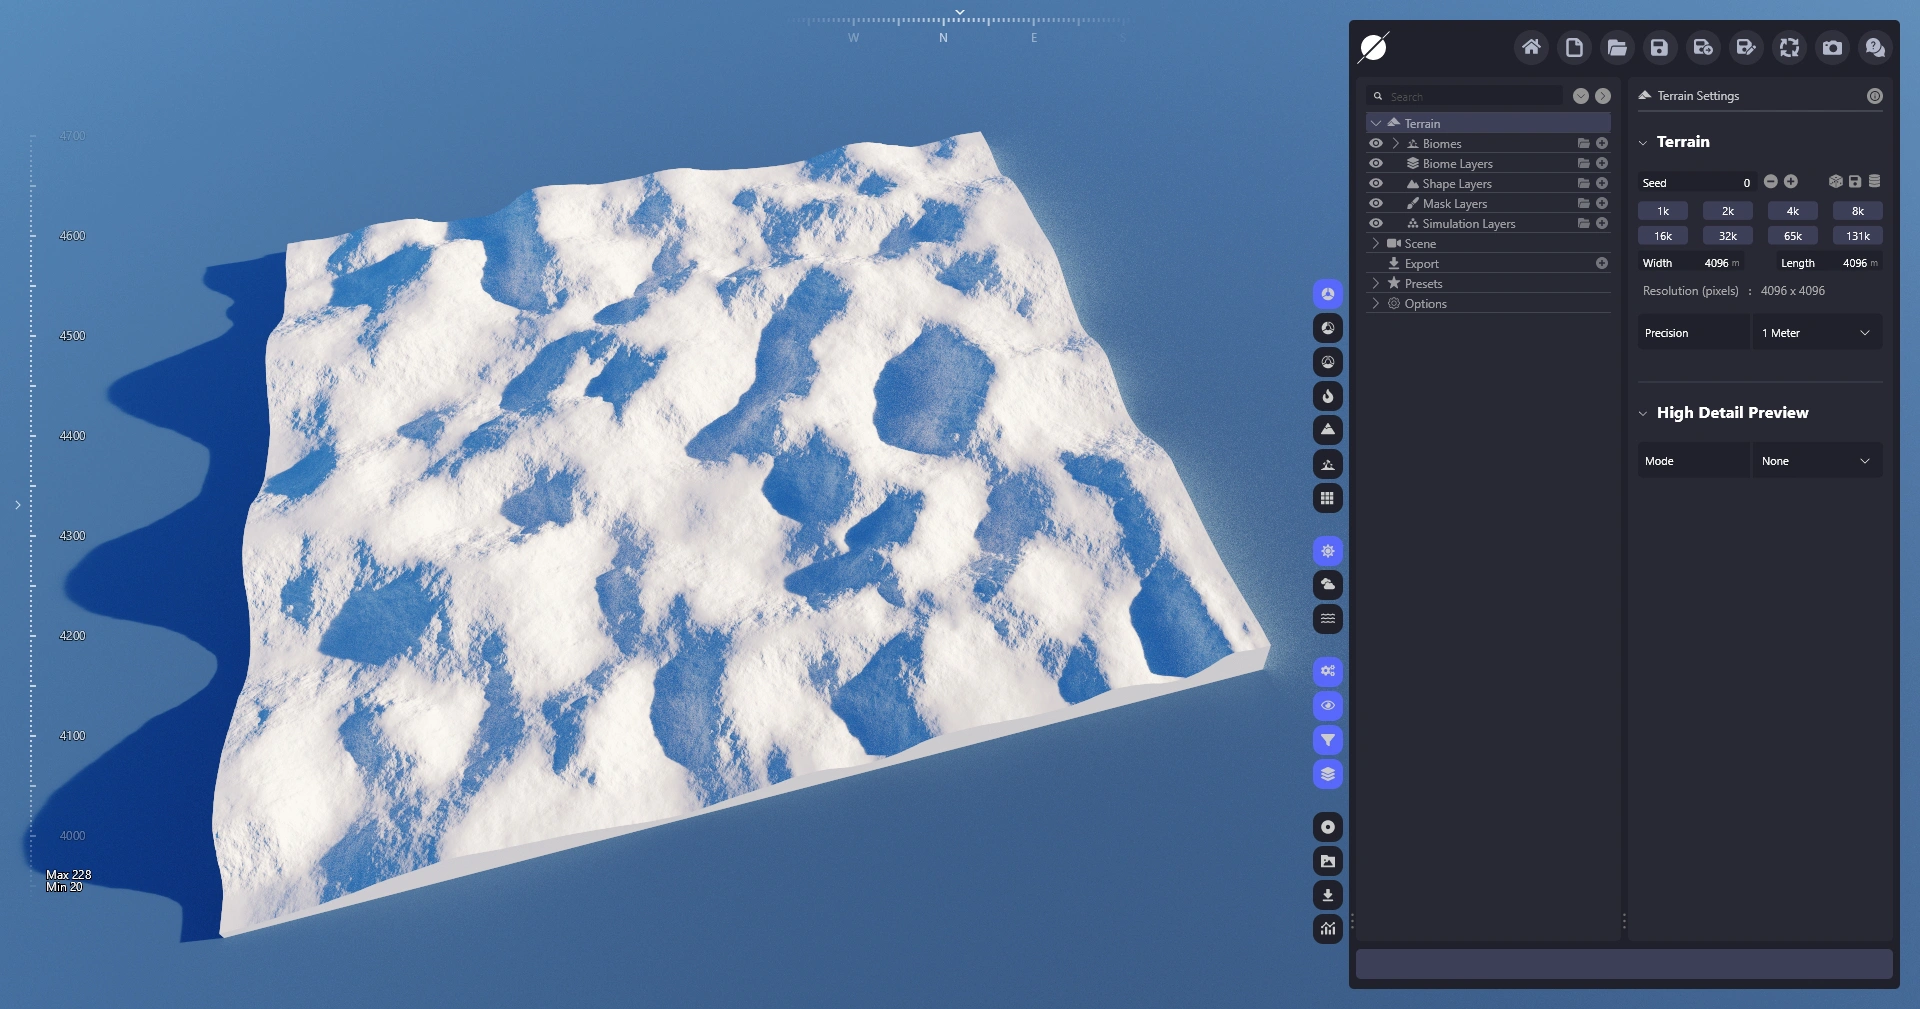Open the Precision dropdown
This screenshot has width=1920, height=1009.
pyautogui.click(x=1816, y=333)
